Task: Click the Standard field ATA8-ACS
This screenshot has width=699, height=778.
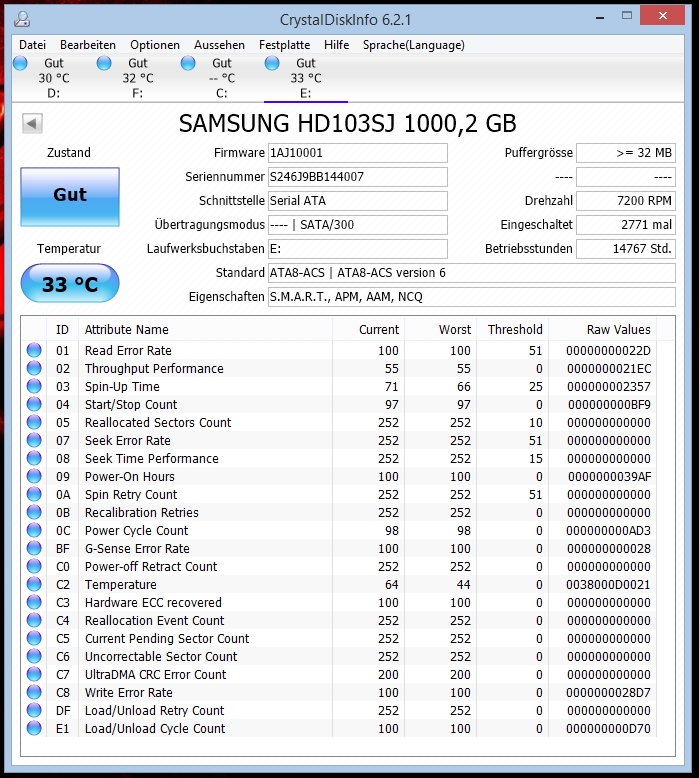Action: coord(472,273)
